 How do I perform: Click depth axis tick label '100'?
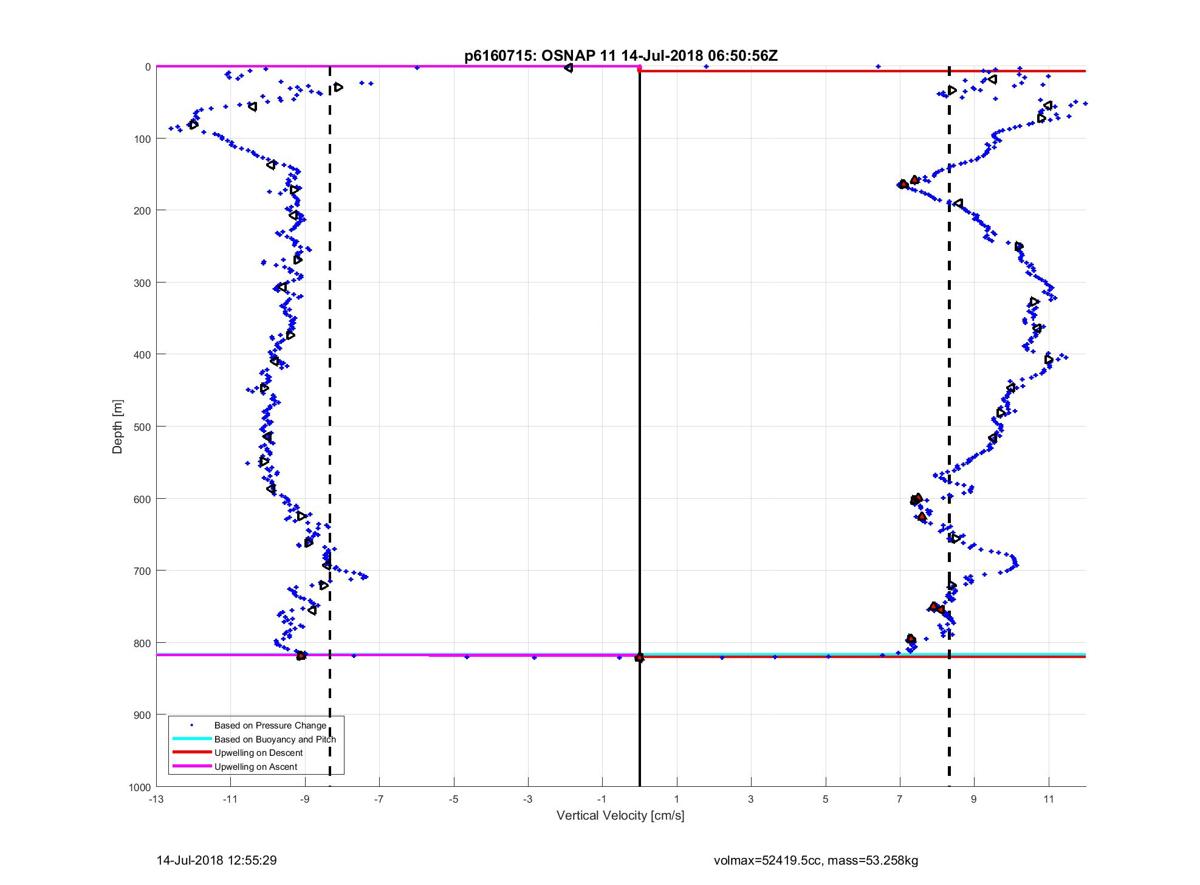(142, 139)
